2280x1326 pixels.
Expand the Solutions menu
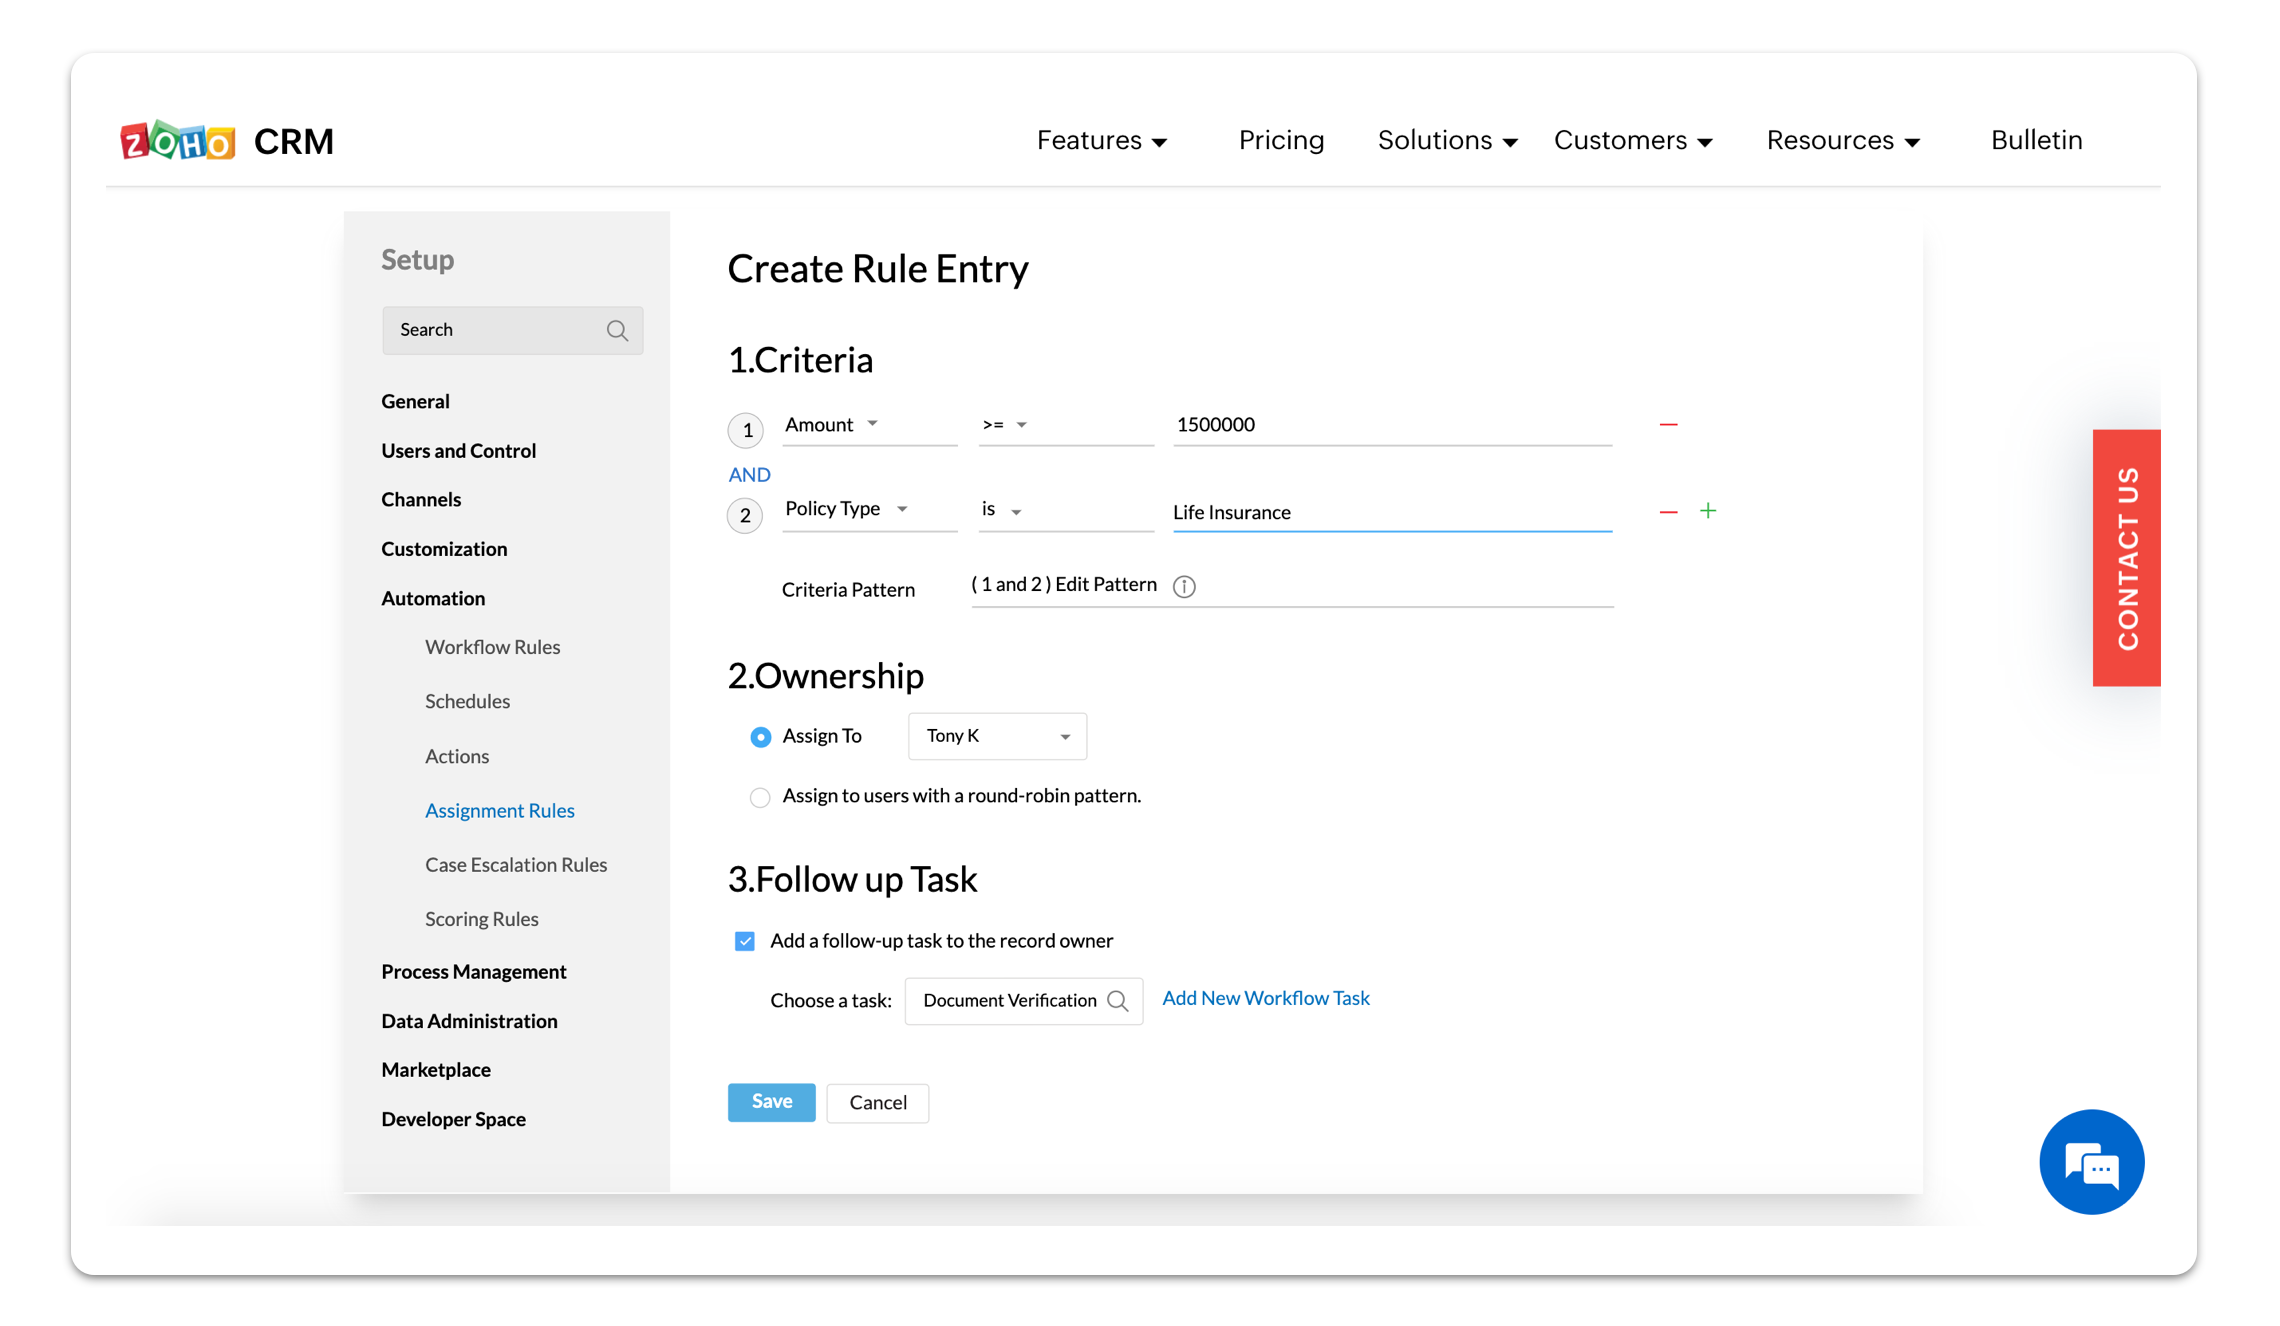(1447, 141)
